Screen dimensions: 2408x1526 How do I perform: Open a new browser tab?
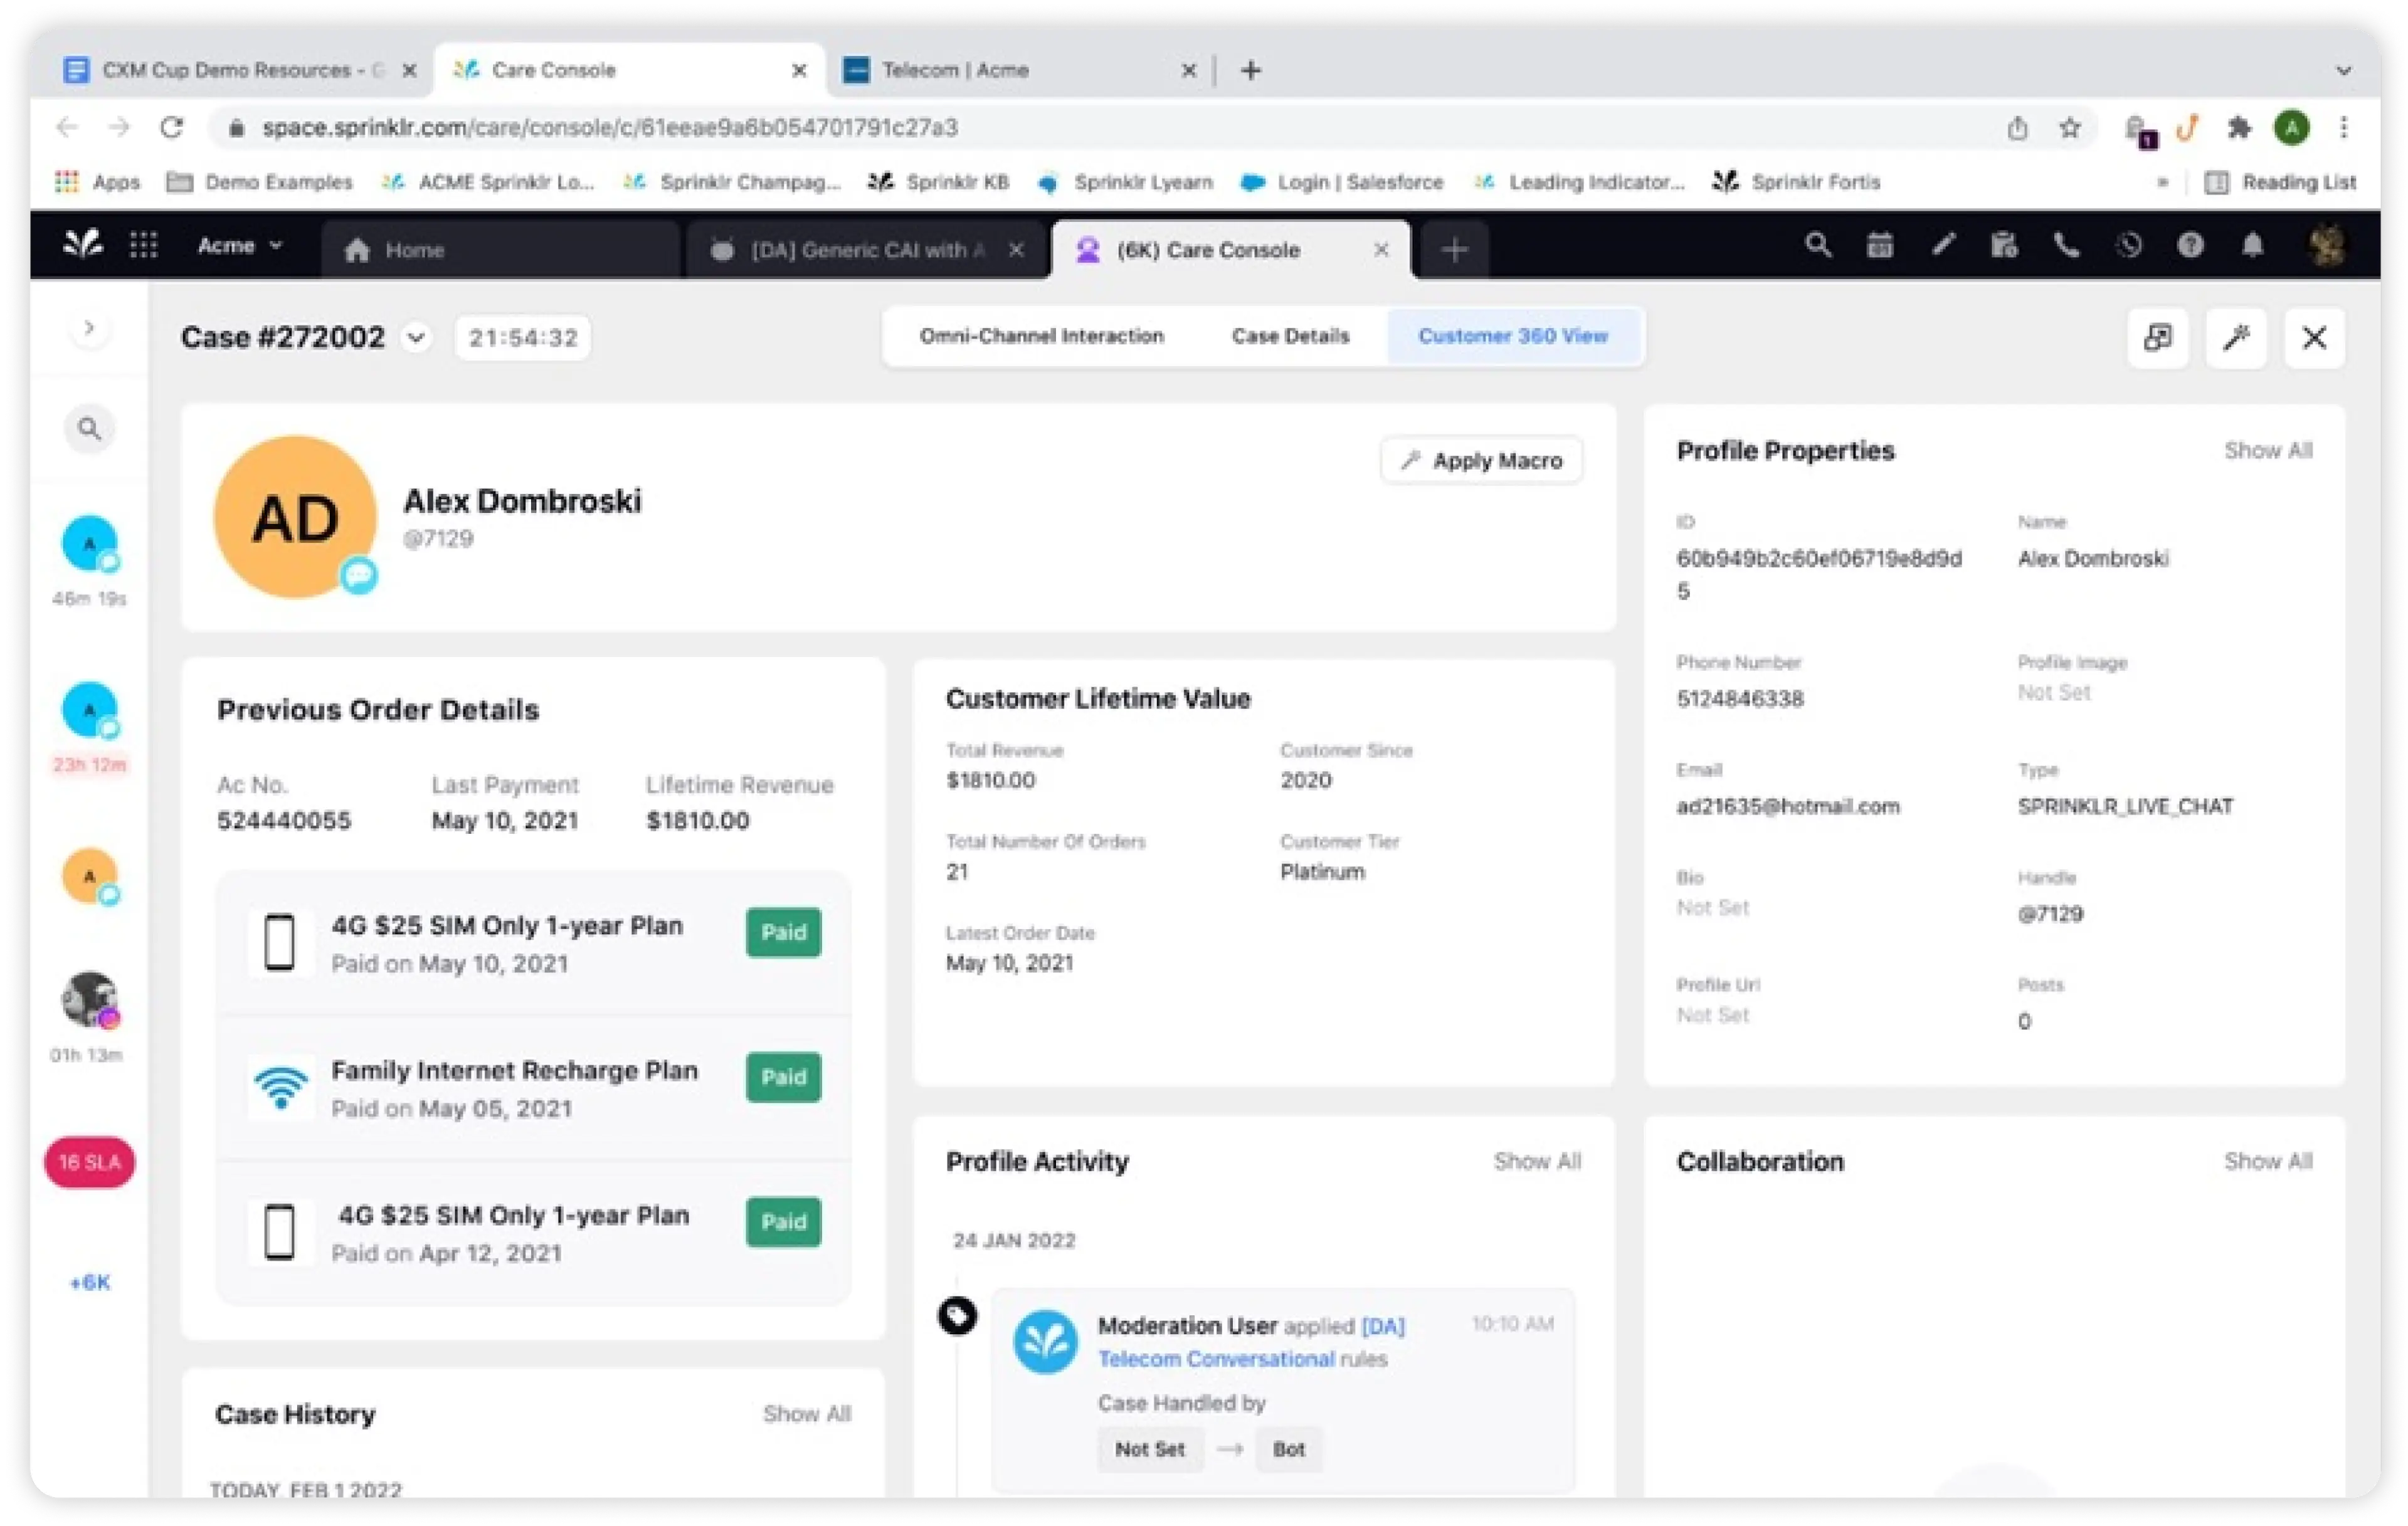(x=1250, y=70)
